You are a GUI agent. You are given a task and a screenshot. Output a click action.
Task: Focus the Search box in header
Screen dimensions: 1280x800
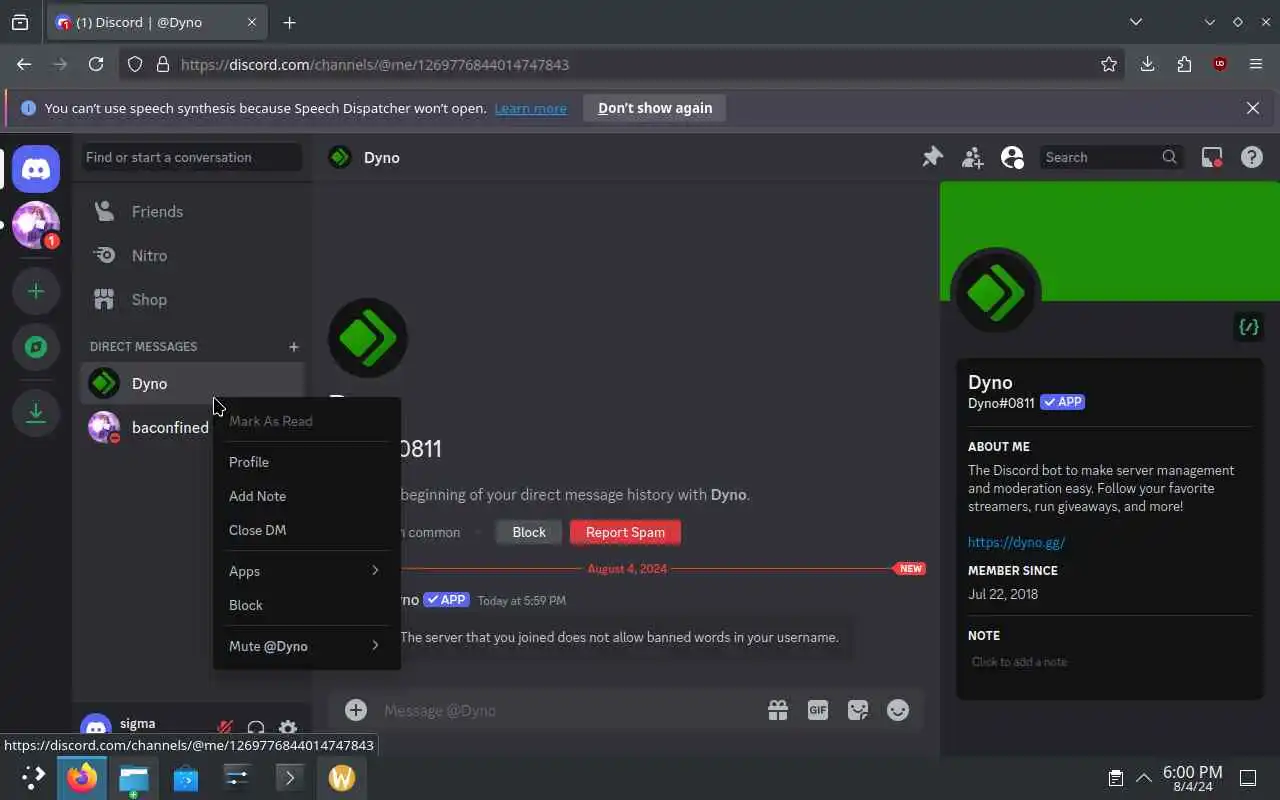(x=1110, y=157)
